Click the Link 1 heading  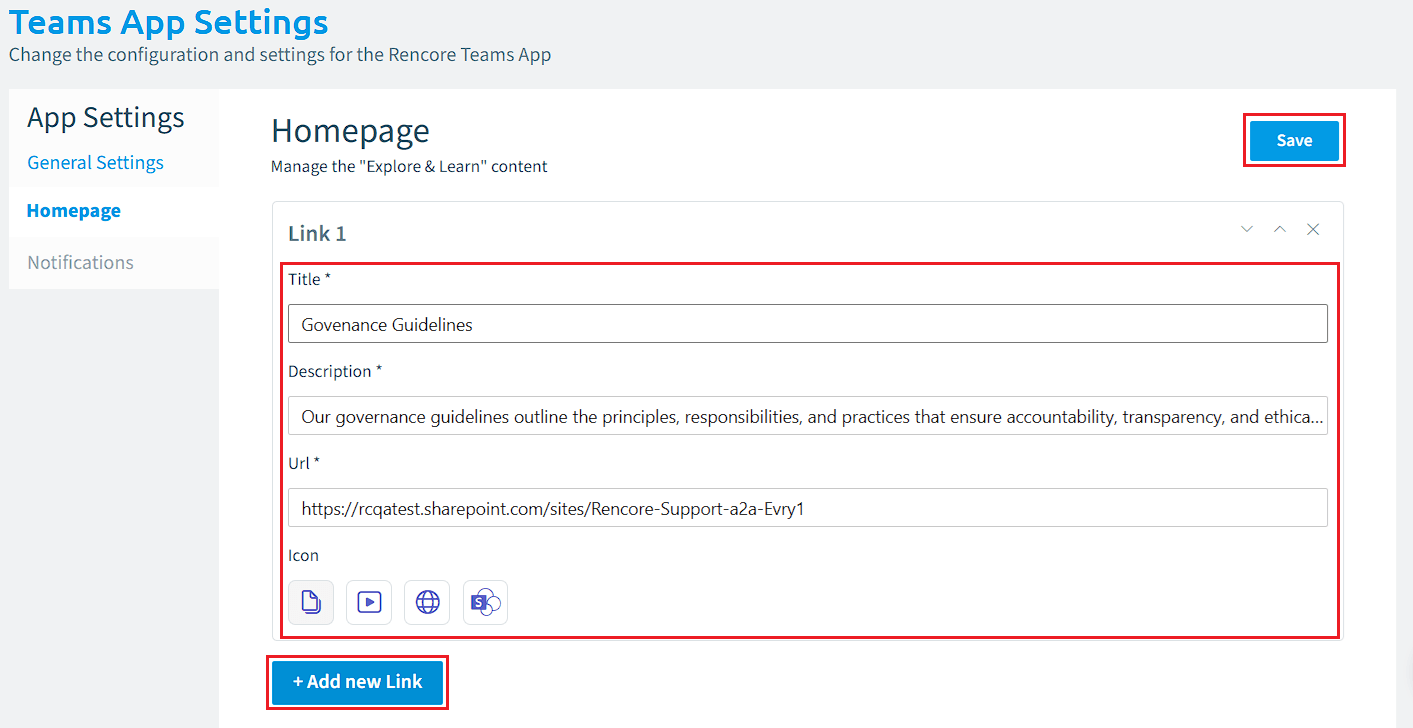click(317, 234)
